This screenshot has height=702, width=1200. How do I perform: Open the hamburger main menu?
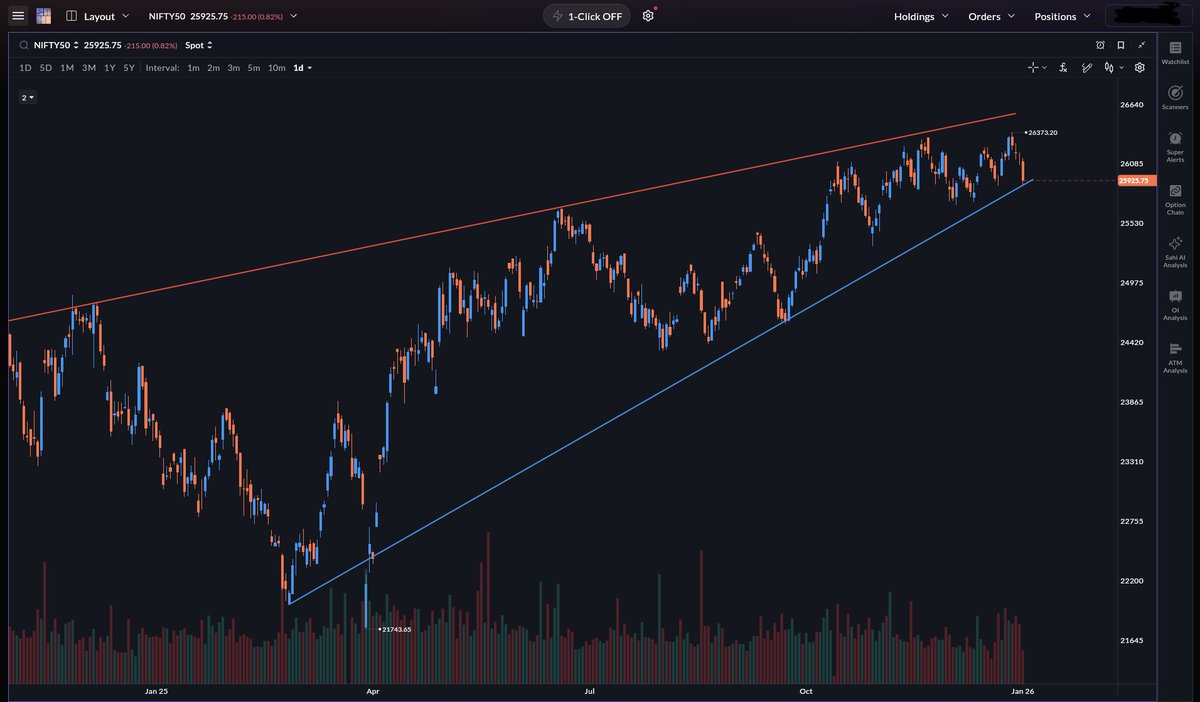point(17,16)
